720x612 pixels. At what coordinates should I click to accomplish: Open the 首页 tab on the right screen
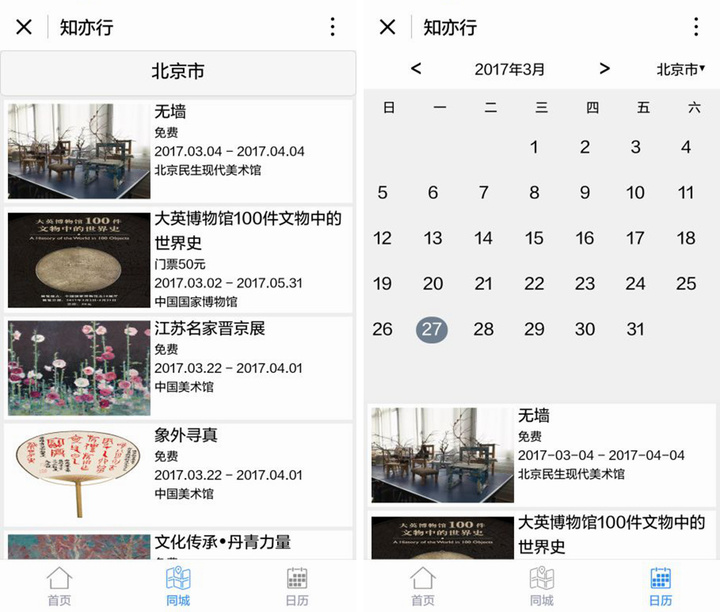(423, 586)
